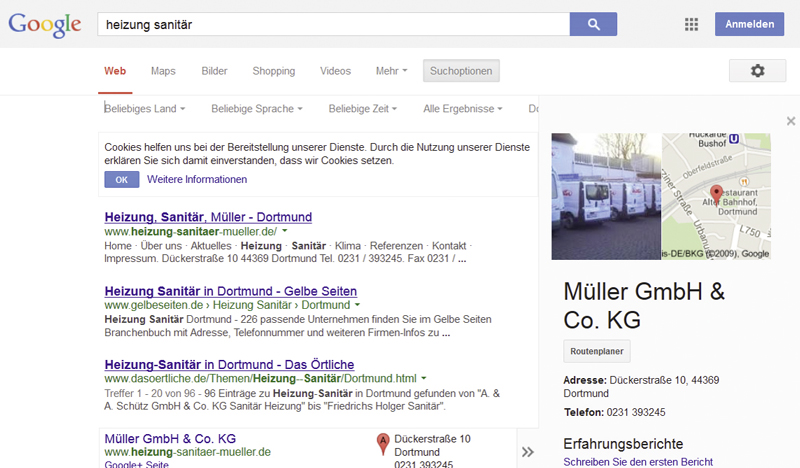Close the Müller GmbH info panel
800x468 pixels.
[x=791, y=121]
